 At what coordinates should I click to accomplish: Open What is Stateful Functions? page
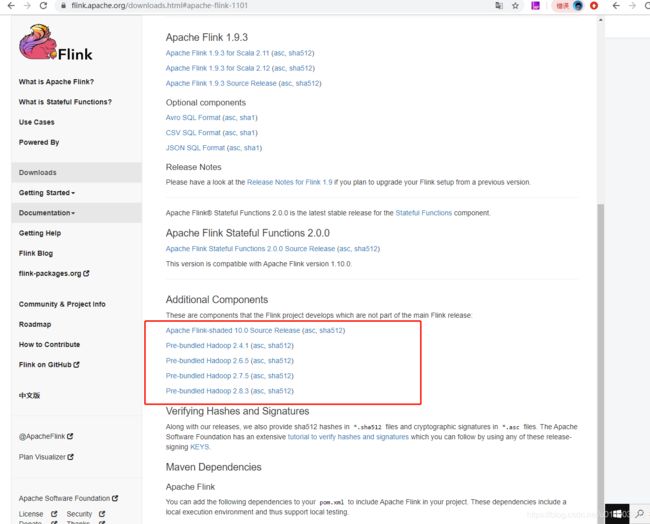(65, 102)
